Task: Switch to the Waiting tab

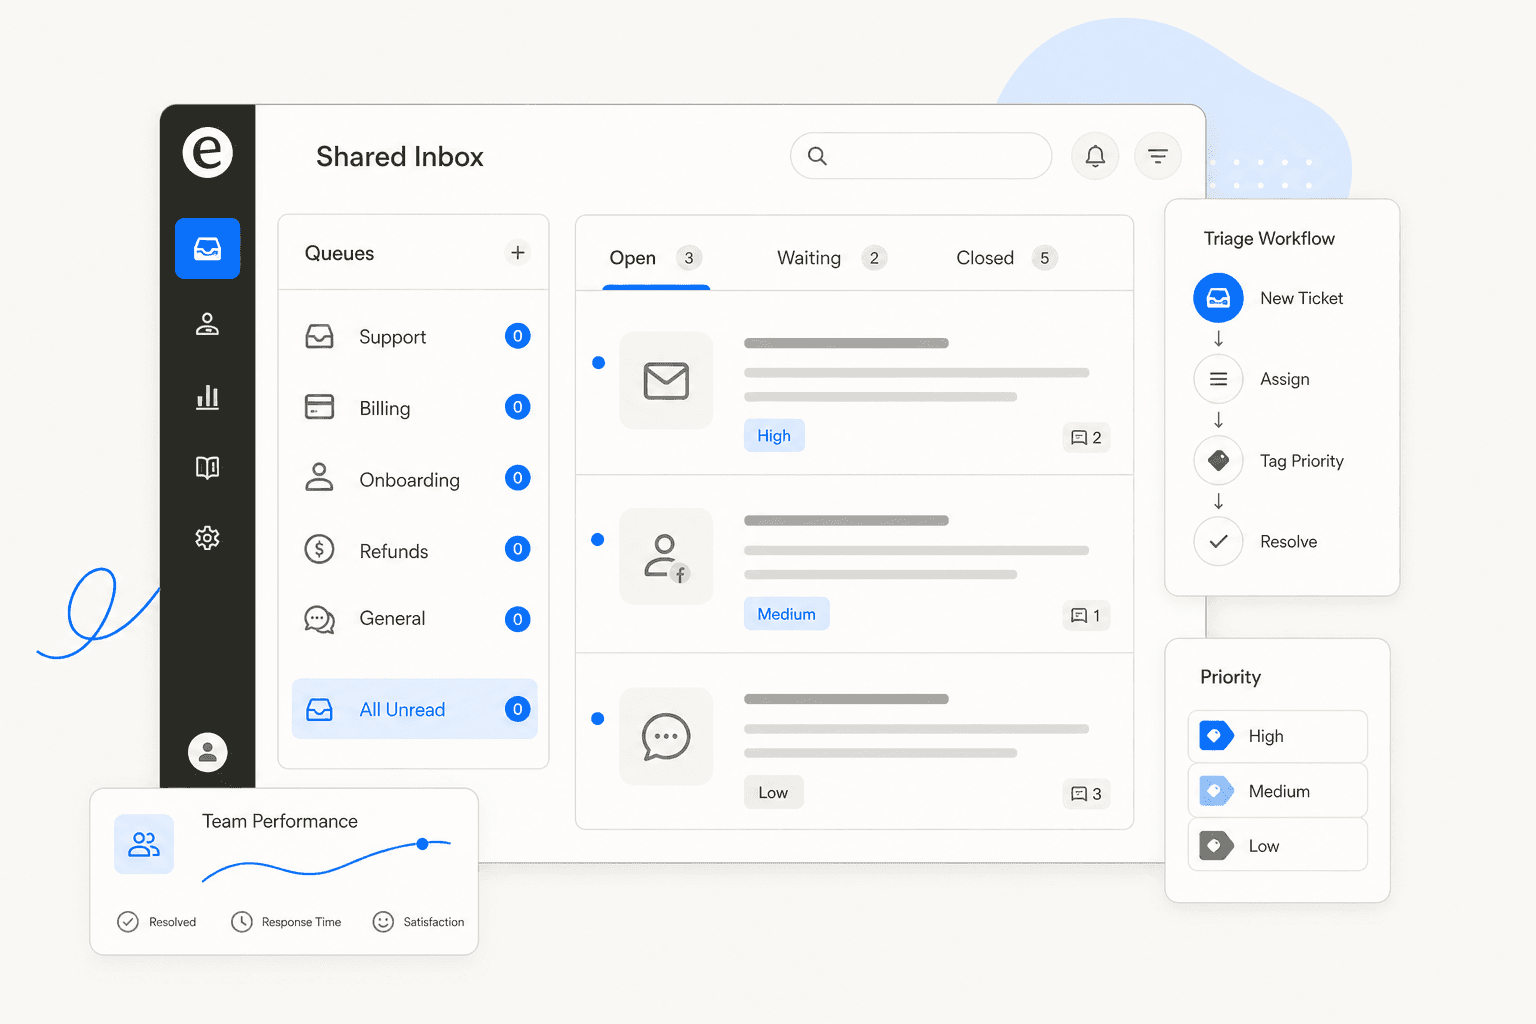Action: tap(831, 258)
